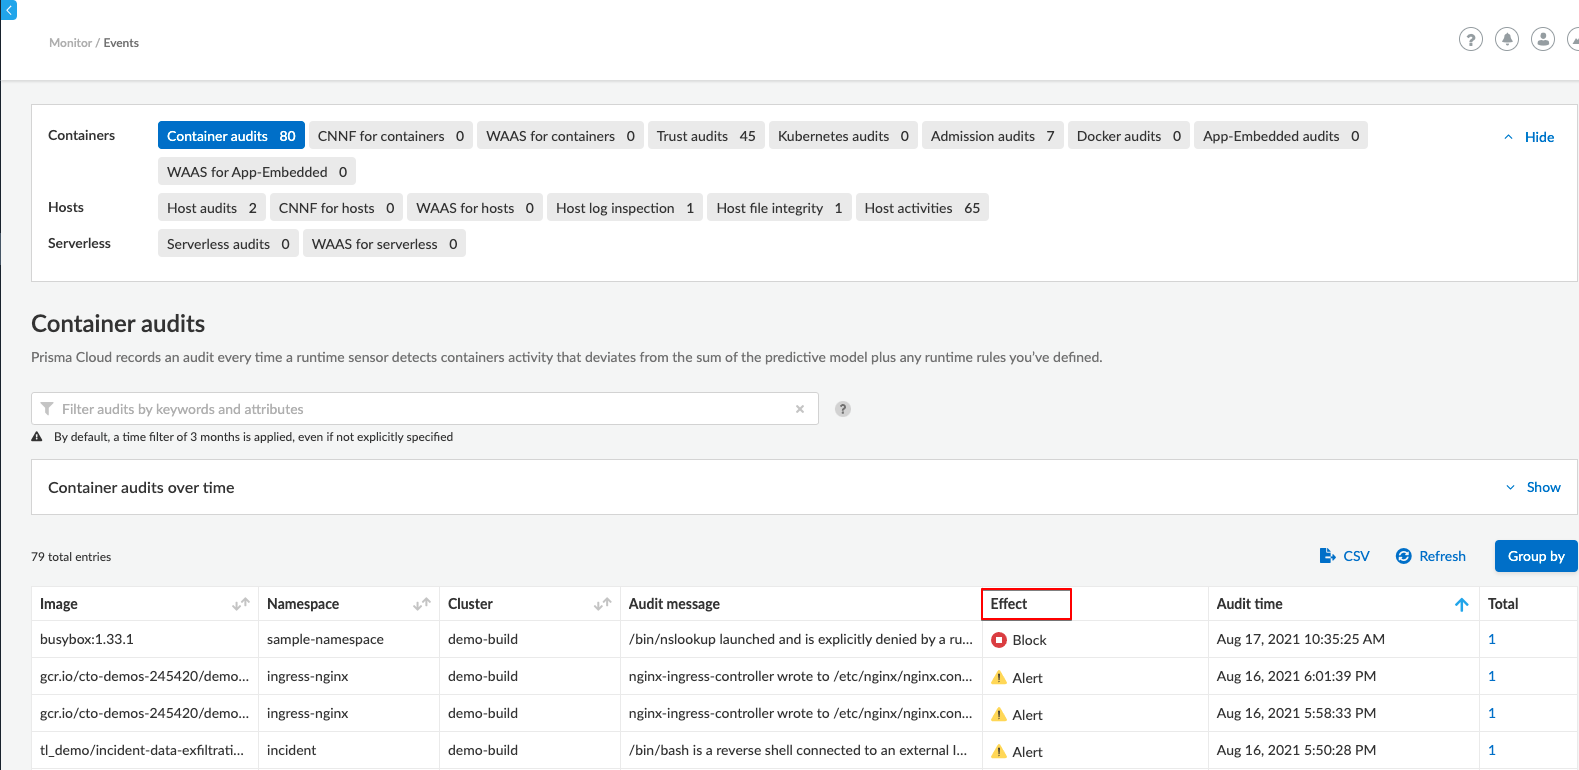
Task: Click the Monitor breadcrumb link
Action: [70, 43]
